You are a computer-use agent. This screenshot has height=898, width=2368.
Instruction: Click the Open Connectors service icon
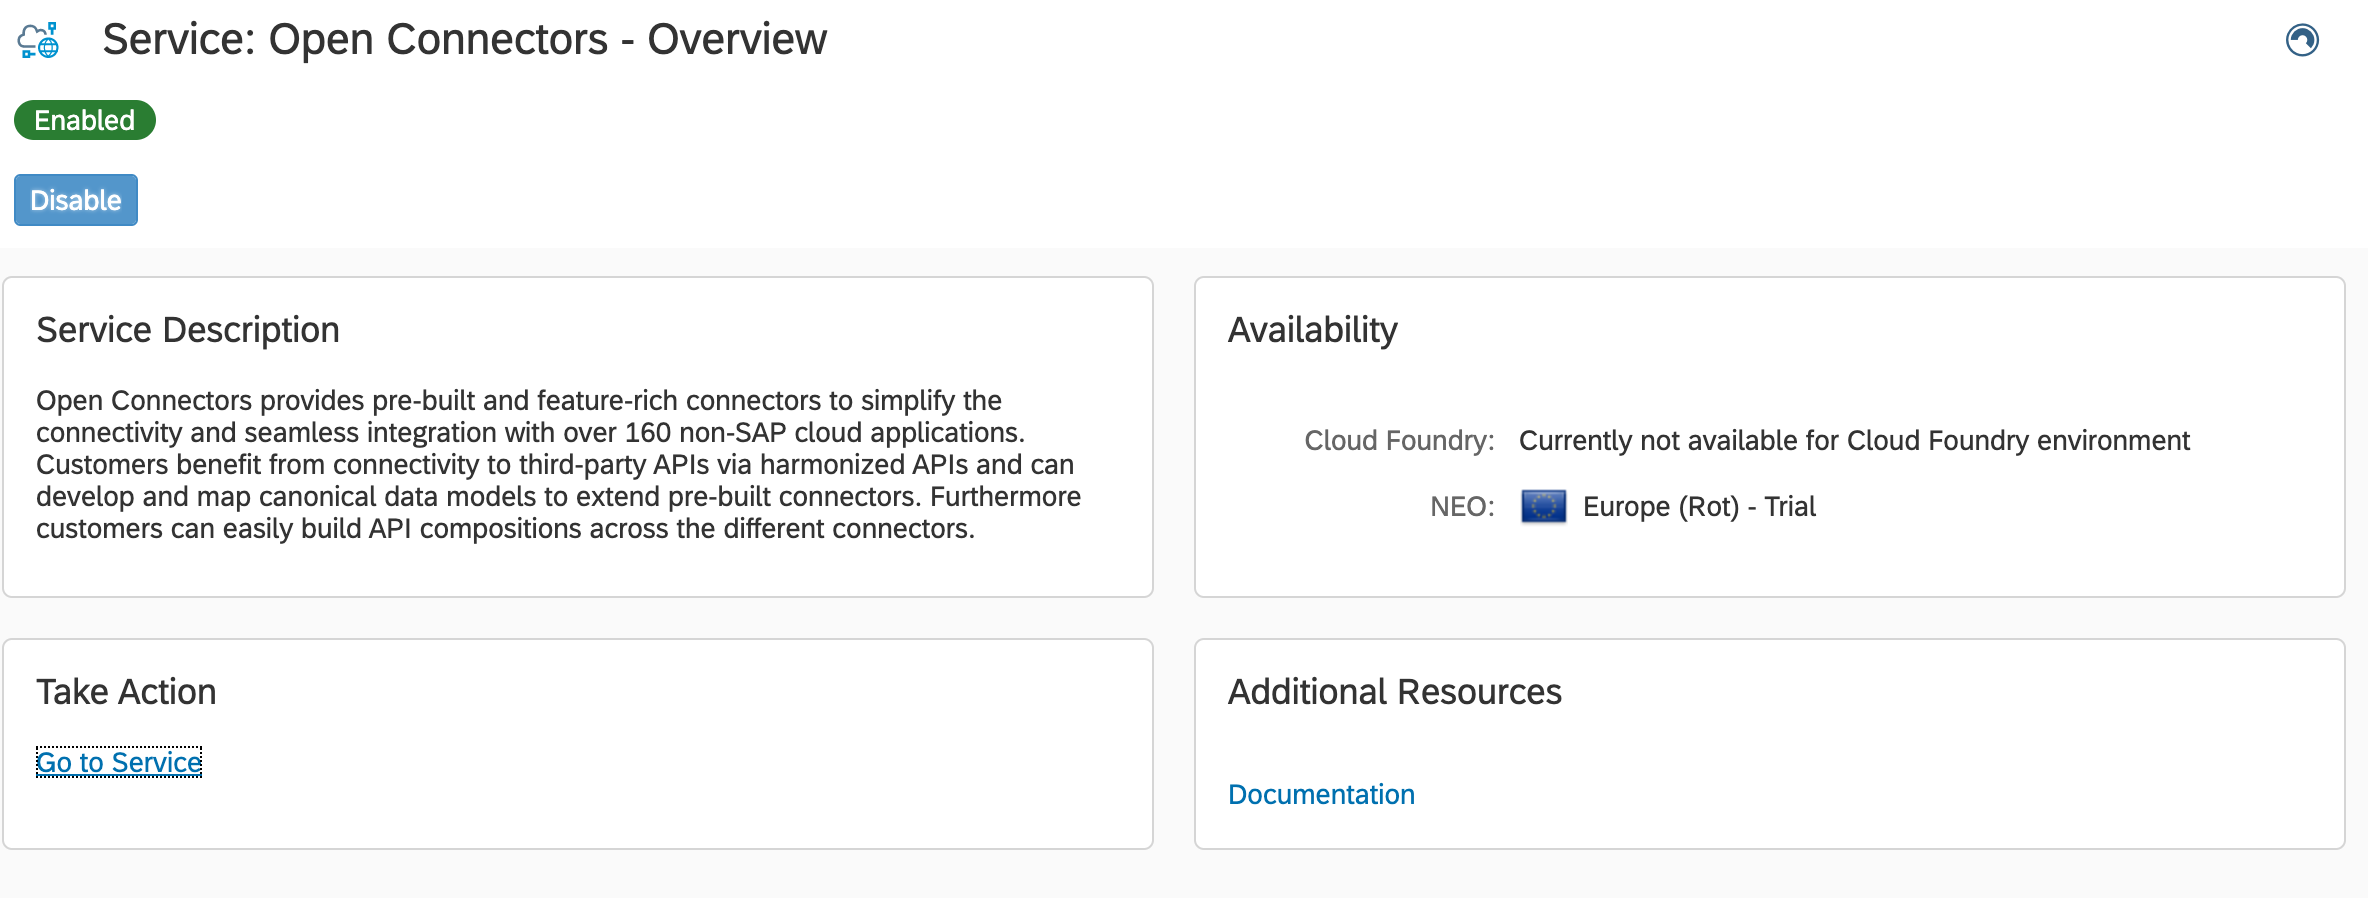pos(39,41)
